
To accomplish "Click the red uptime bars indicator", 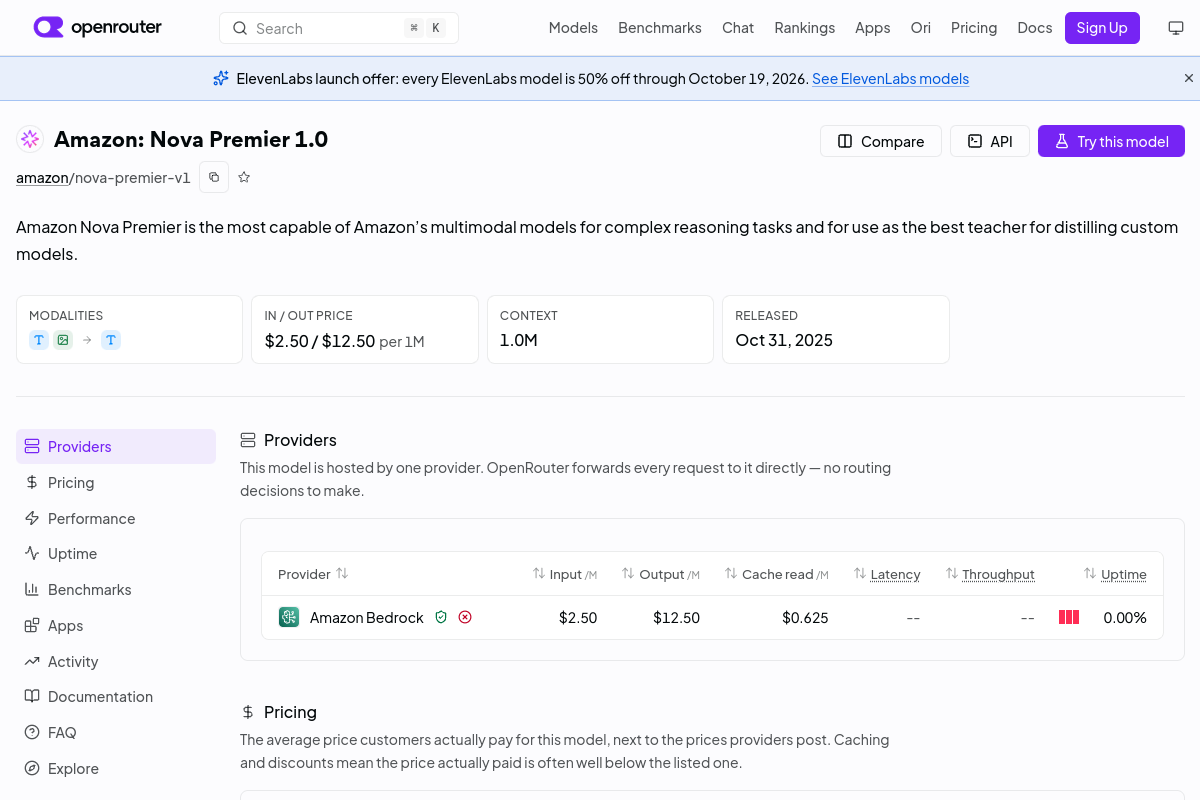I will click(x=1069, y=617).
